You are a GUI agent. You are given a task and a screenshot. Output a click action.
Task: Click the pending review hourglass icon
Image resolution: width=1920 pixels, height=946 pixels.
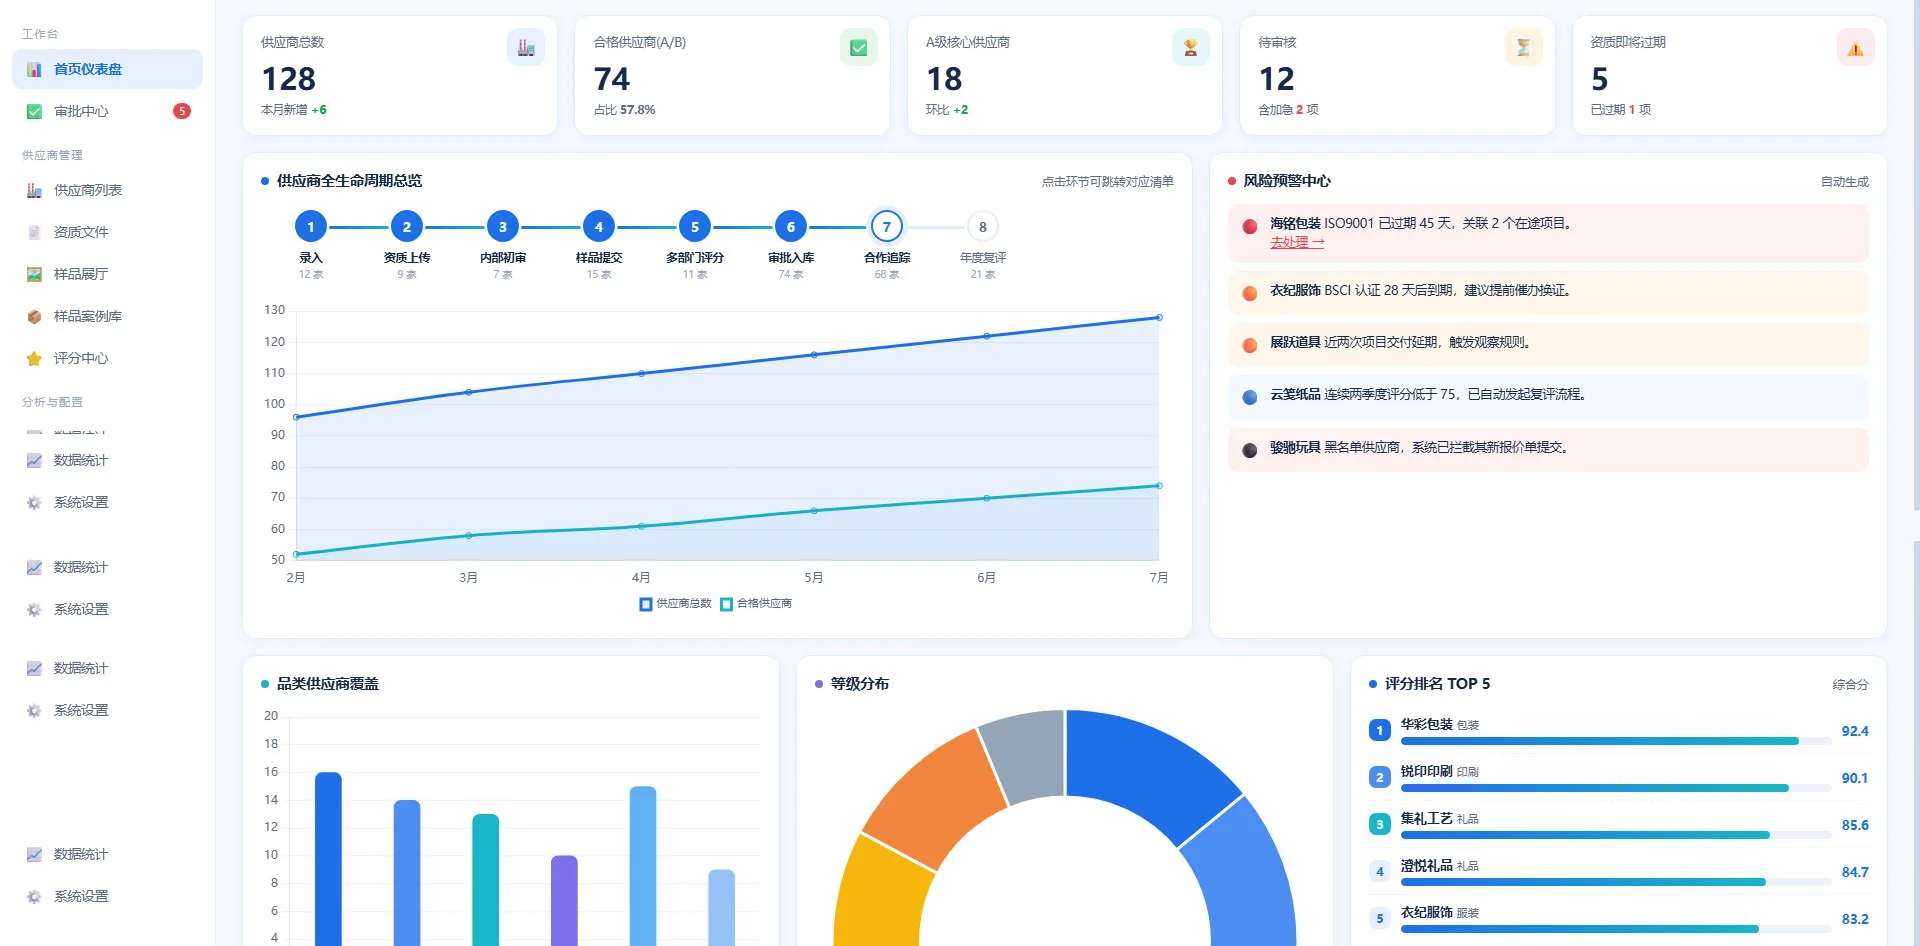[1523, 47]
